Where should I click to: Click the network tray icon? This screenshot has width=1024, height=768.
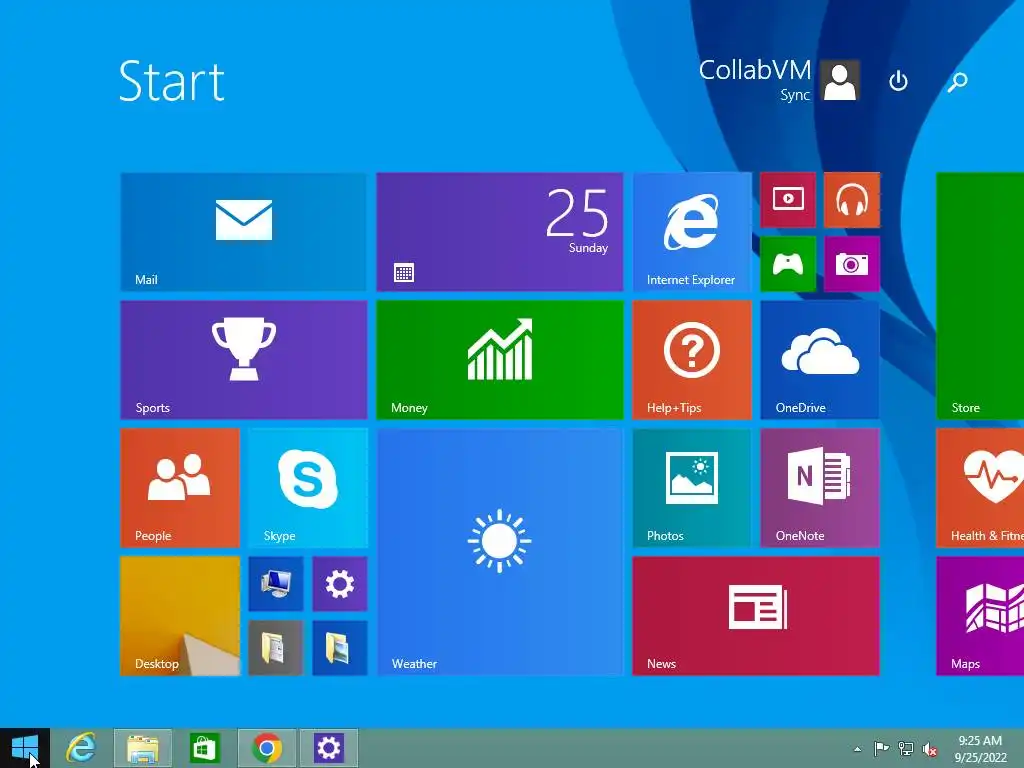(906, 749)
